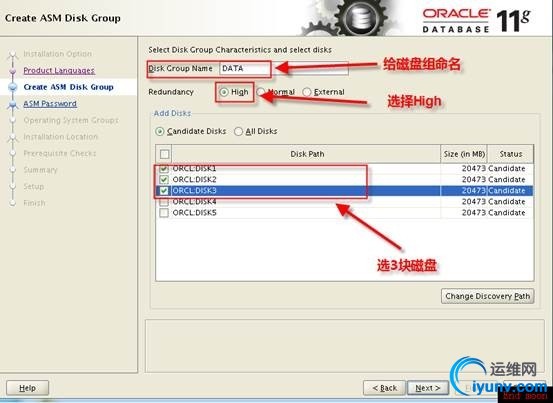Click the Candidate status of ORCL:DISK5

pyautogui.click(x=507, y=213)
